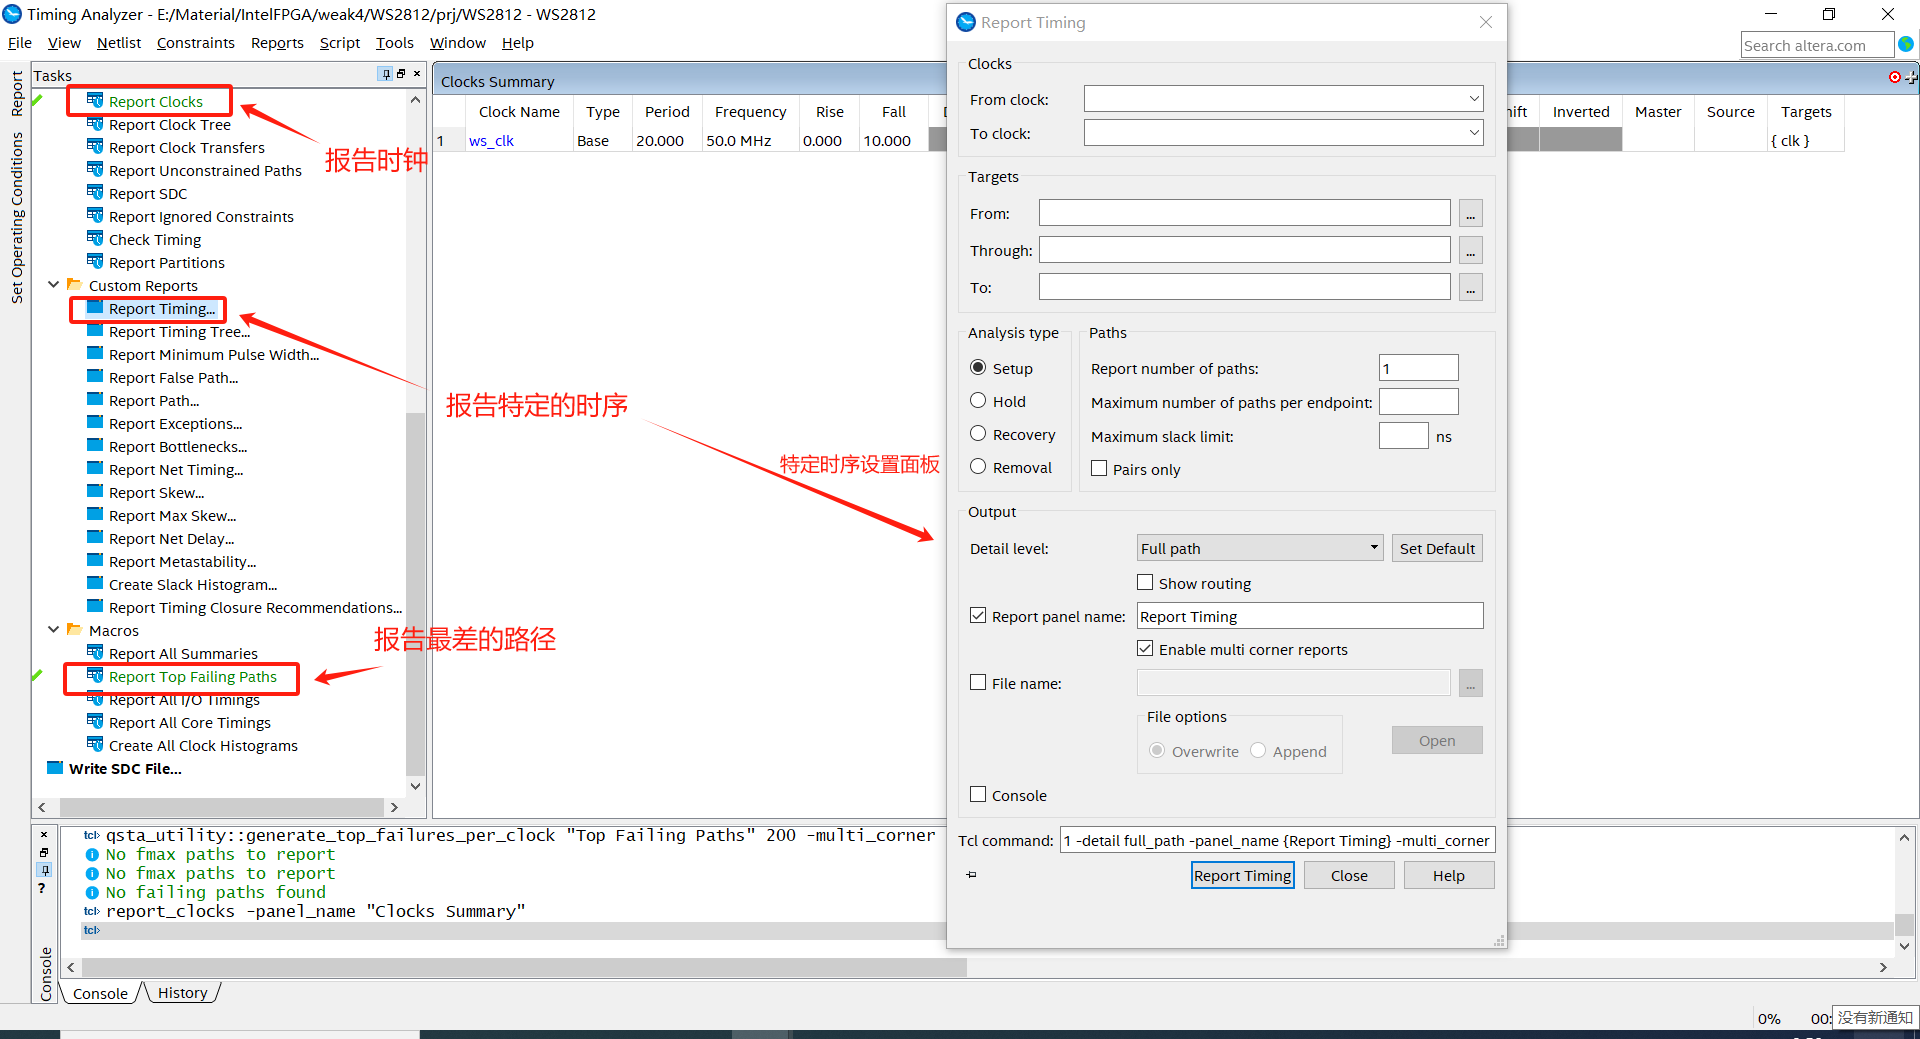
Task: Click the Report Minimum Pulse Width icon
Action: (x=95, y=354)
